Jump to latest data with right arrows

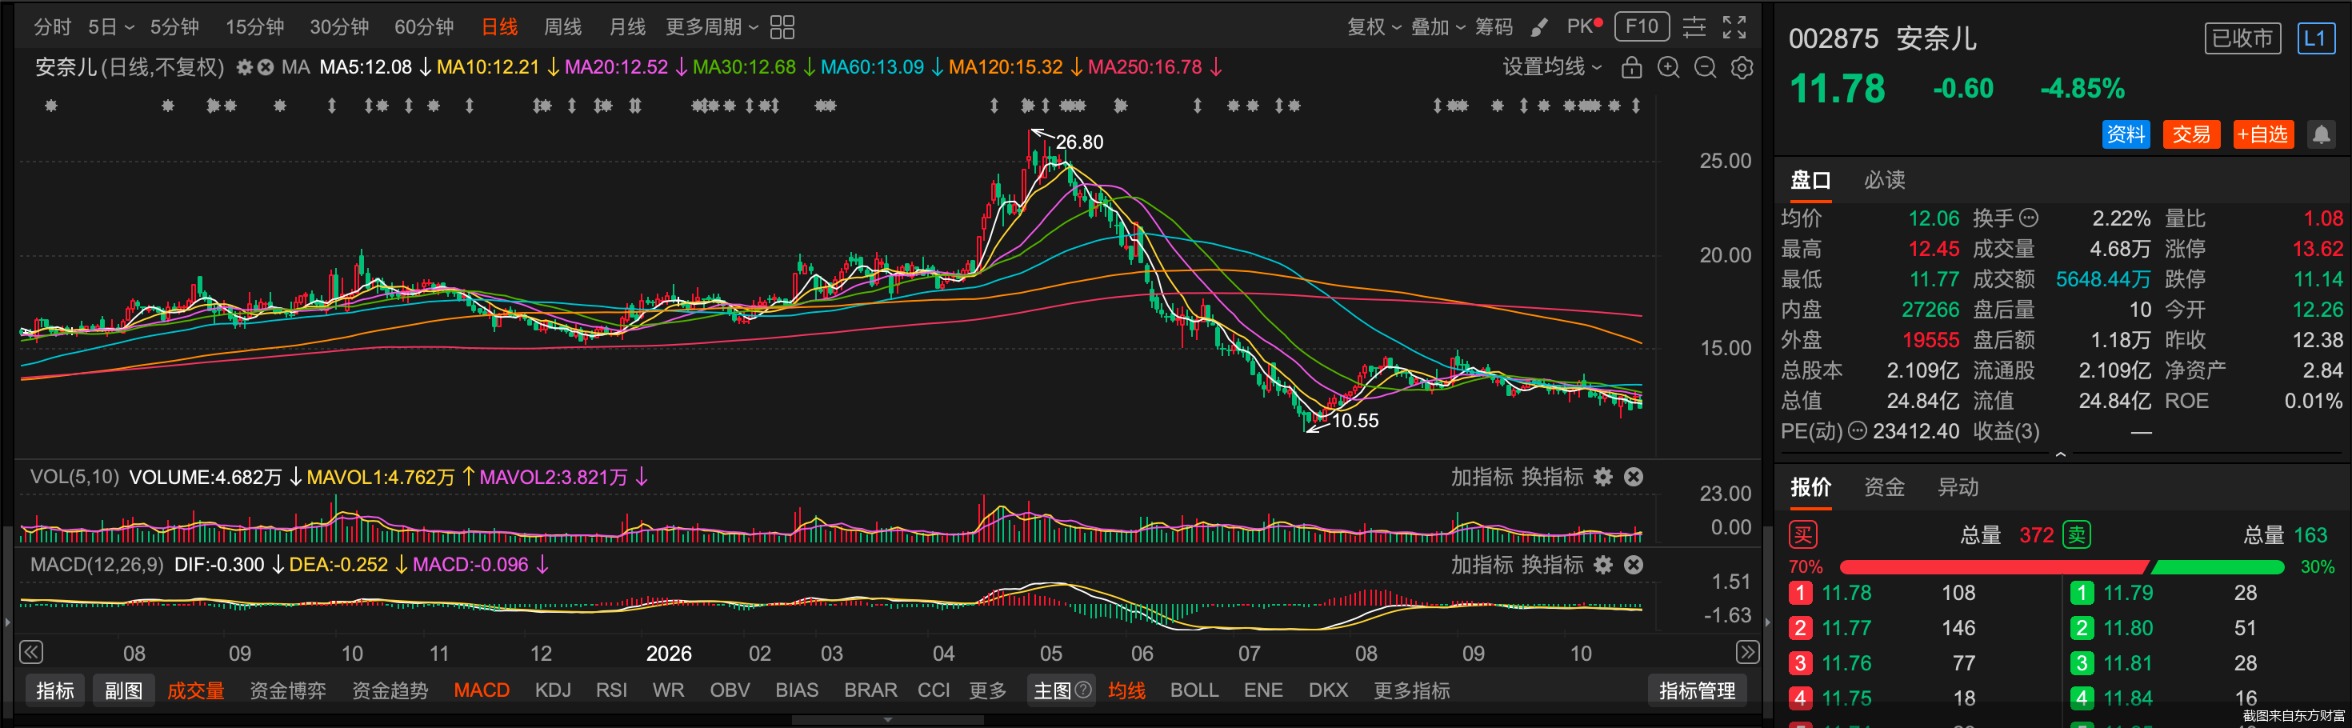point(1747,652)
